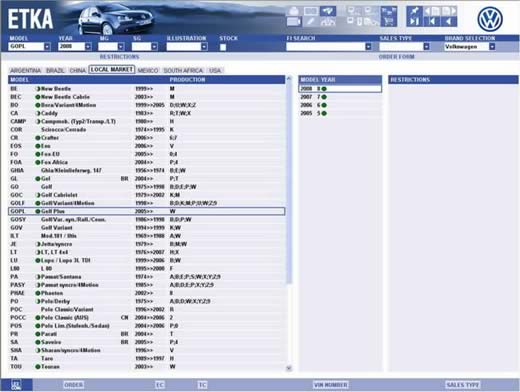Select the LOCAL MARKET tab
This screenshot has height=392, width=520.
112,69
